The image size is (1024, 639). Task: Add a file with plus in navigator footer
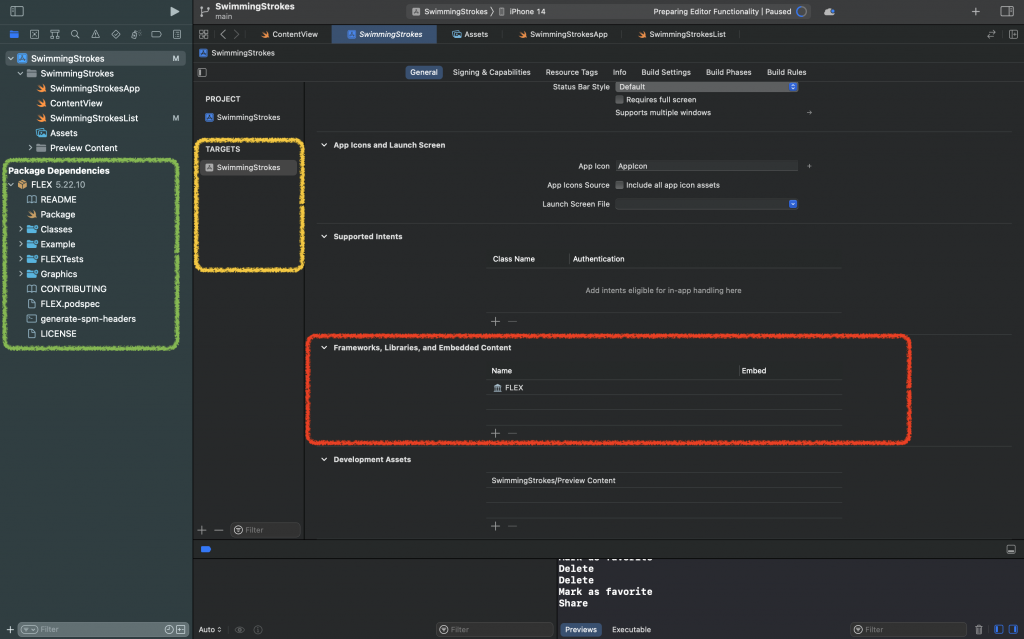coord(10,630)
